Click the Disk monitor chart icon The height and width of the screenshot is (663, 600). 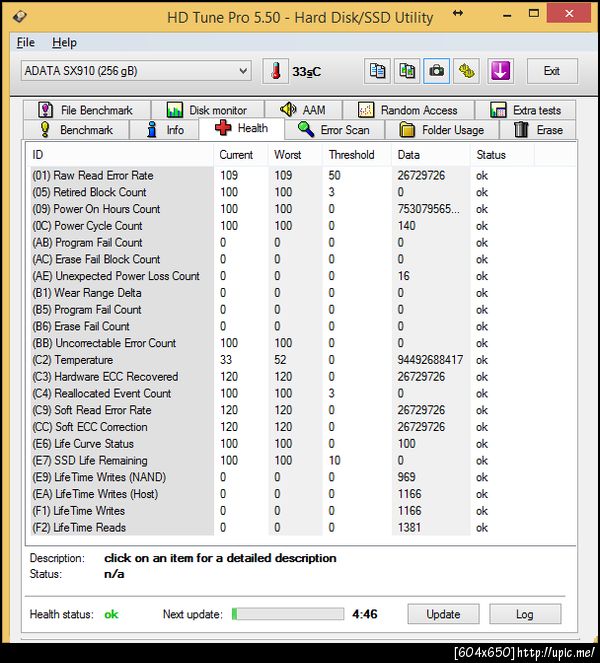pos(175,110)
